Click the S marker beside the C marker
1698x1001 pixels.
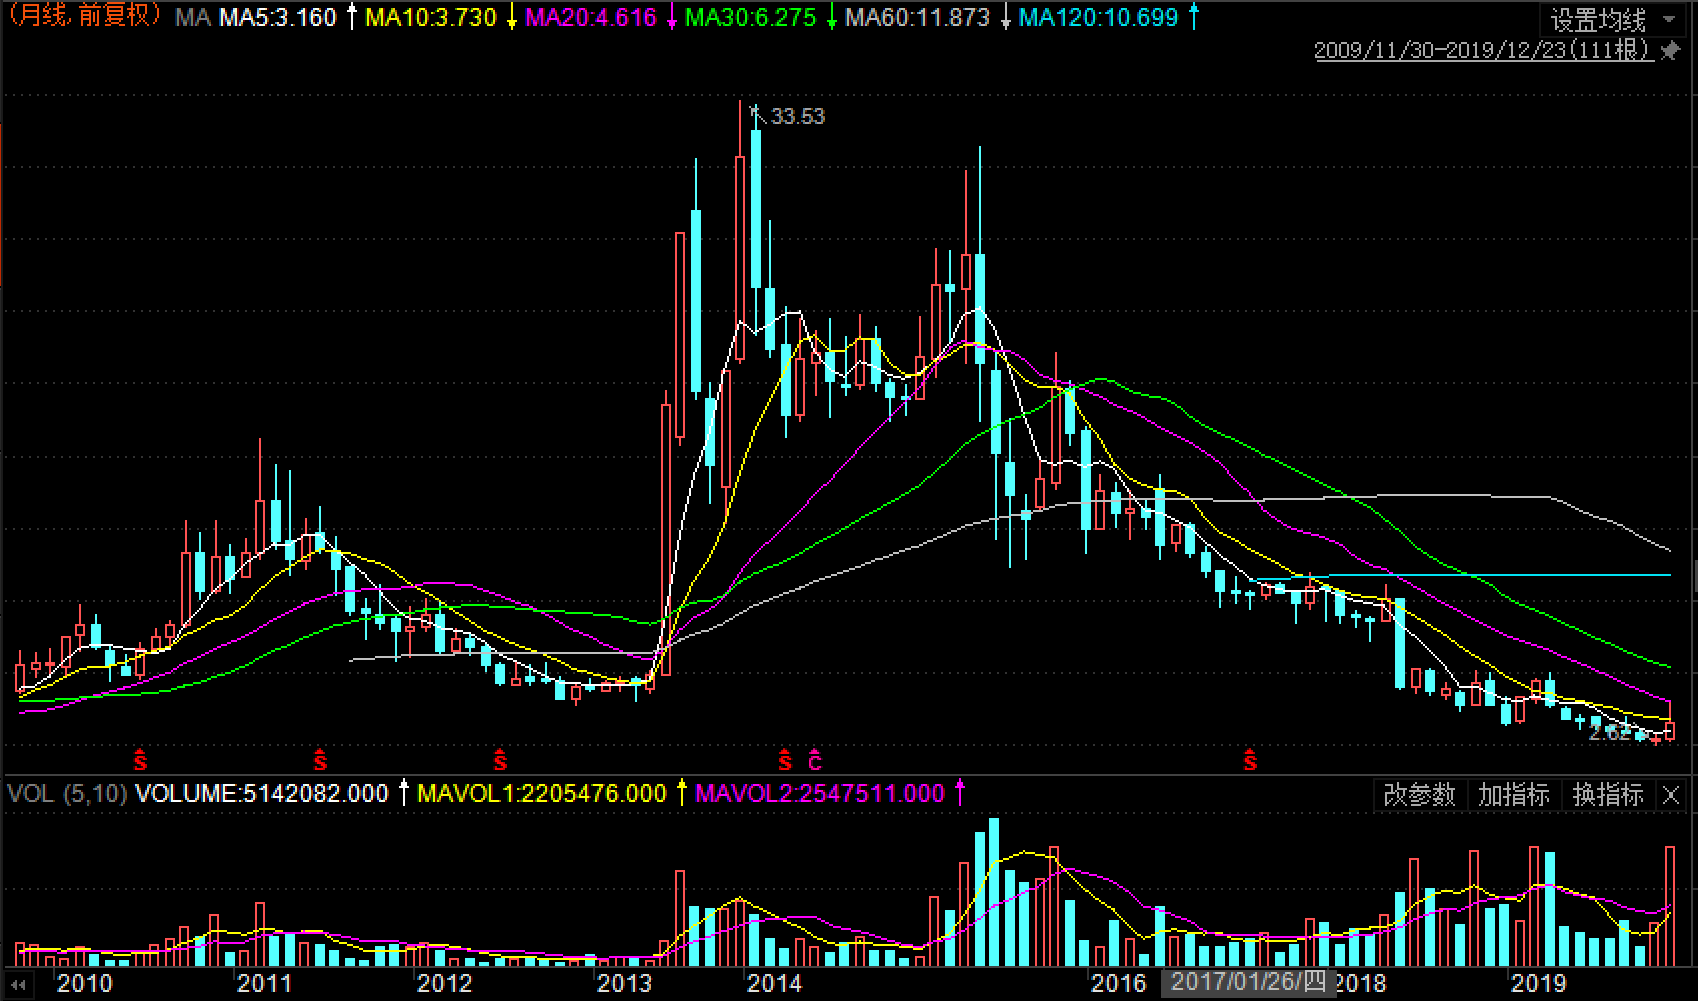pyautogui.click(x=785, y=761)
